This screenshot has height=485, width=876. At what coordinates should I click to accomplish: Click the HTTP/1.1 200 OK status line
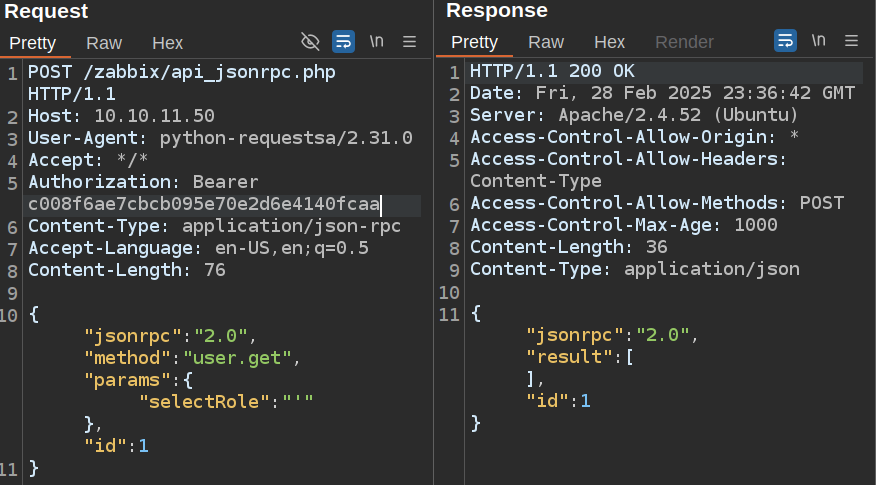click(x=552, y=72)
